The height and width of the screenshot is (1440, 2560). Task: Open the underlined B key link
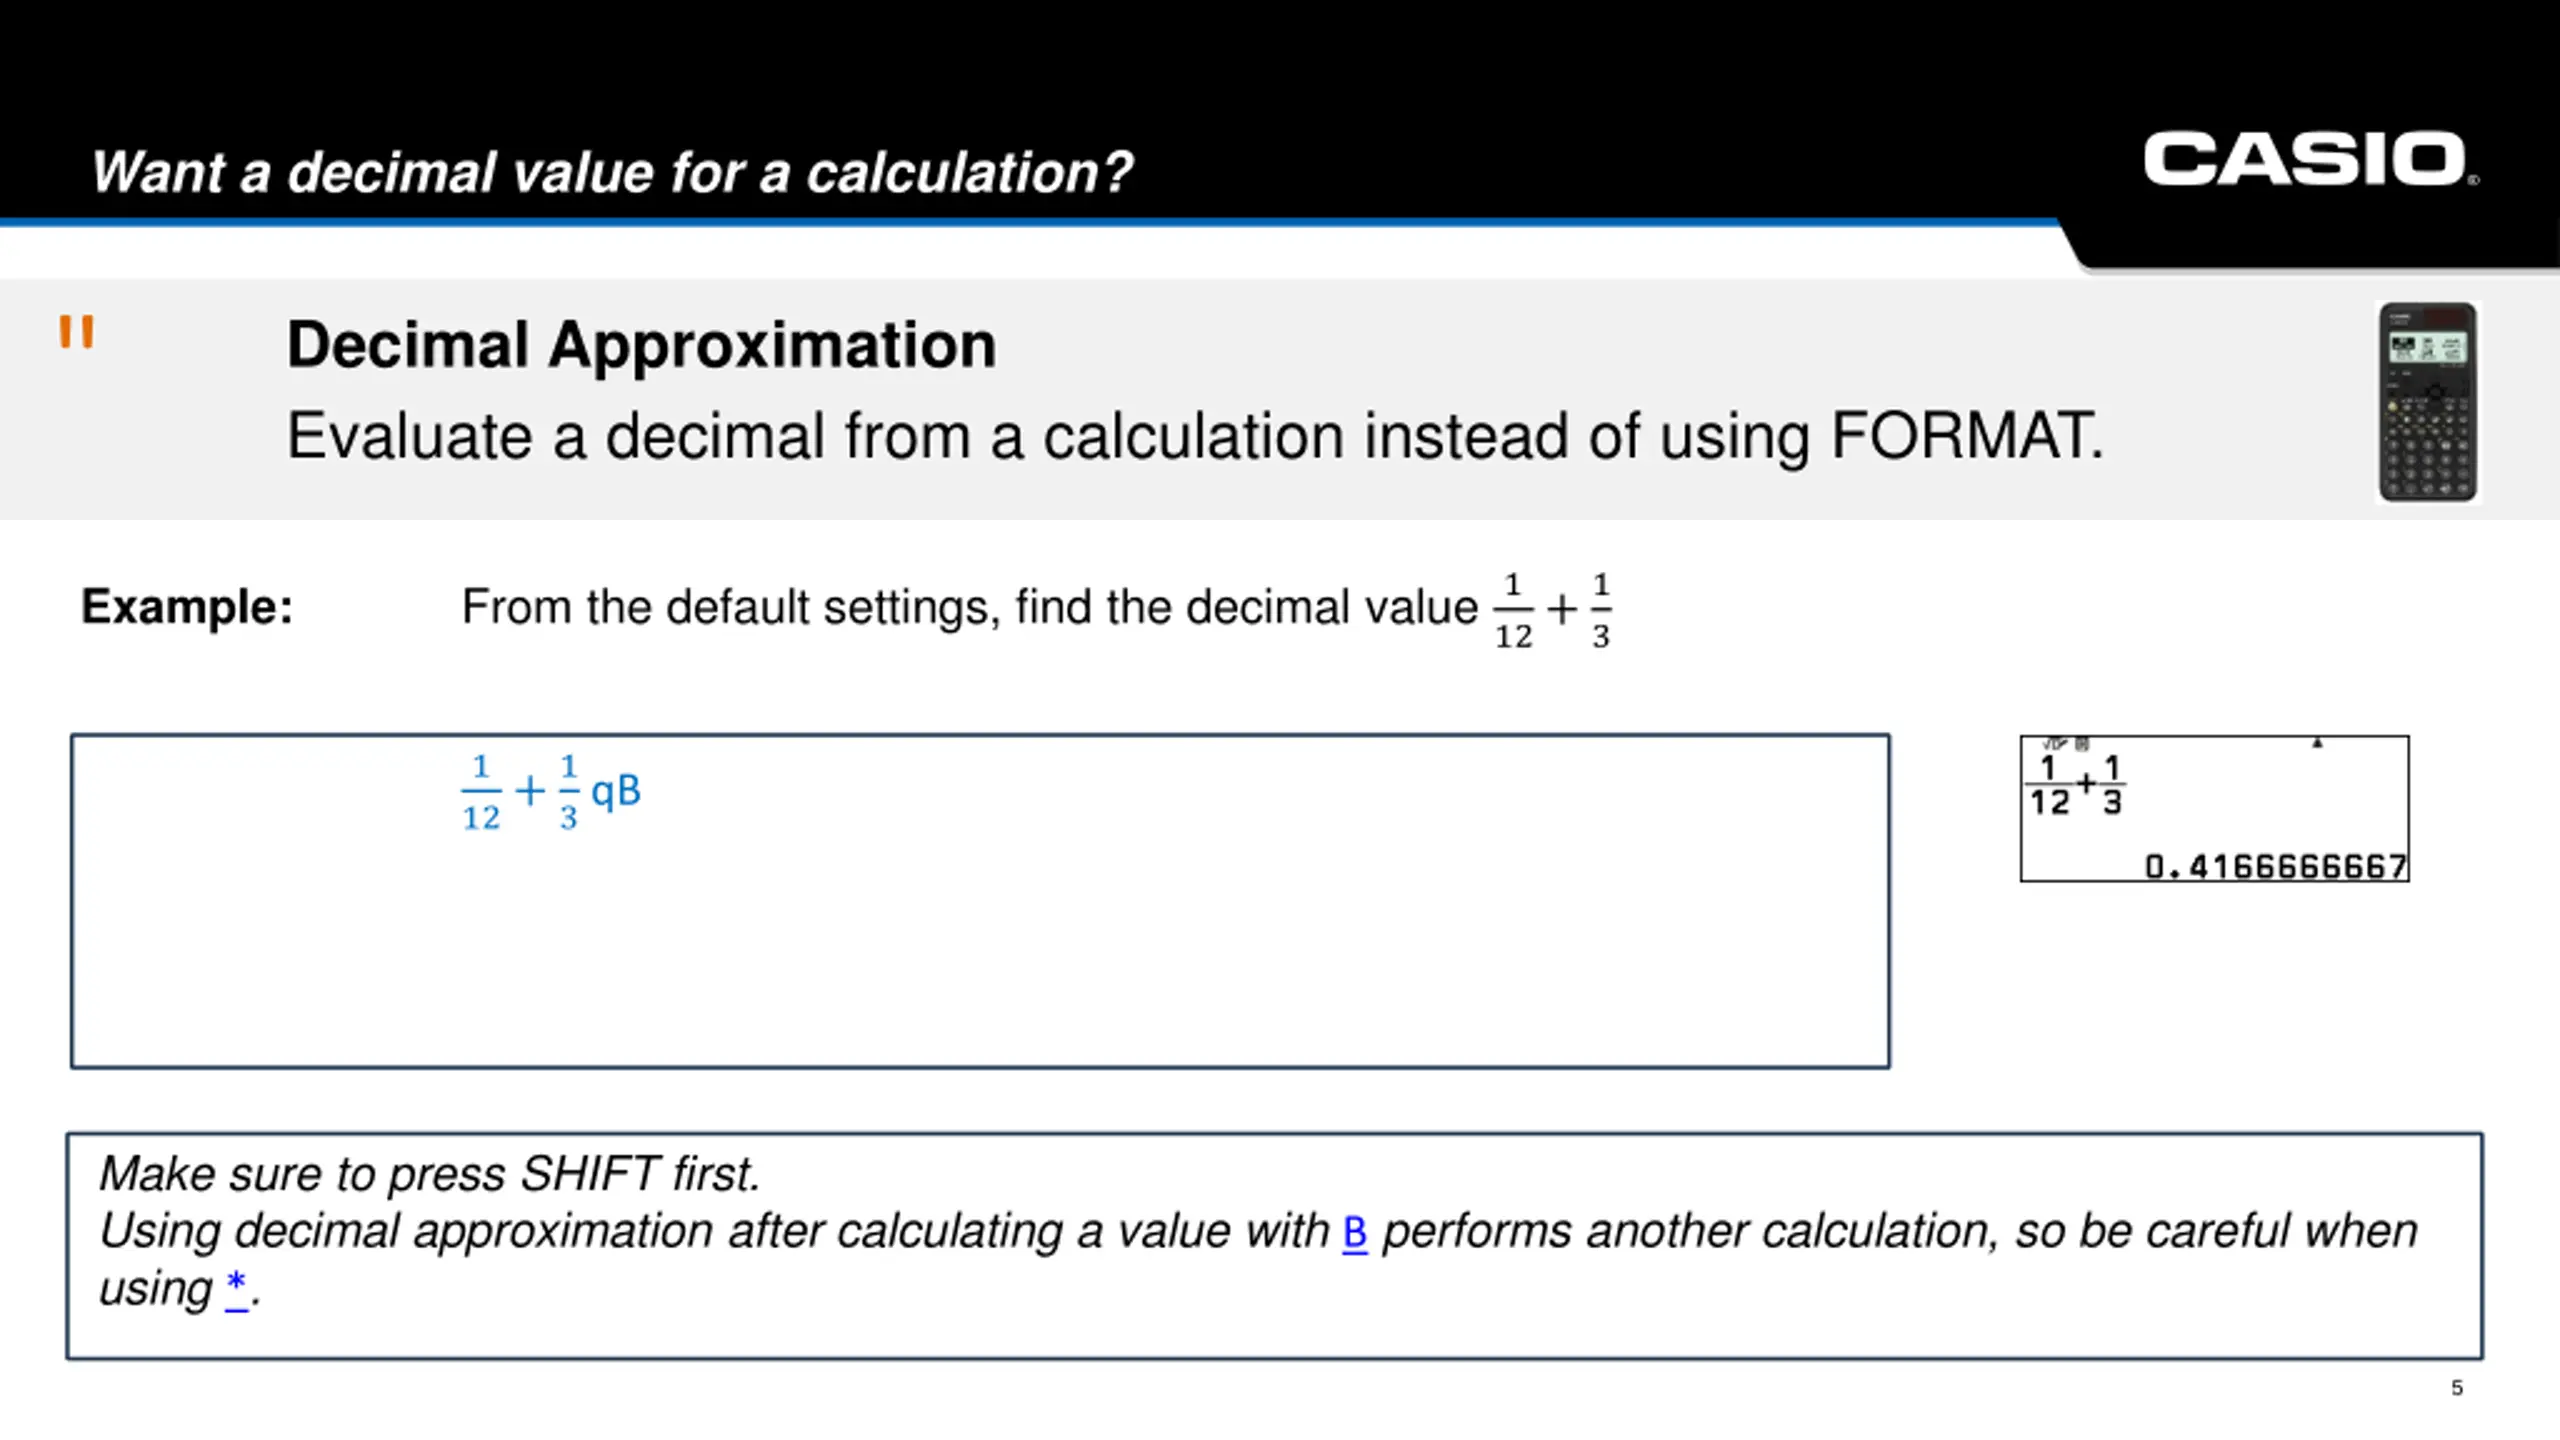coord(1355,1232)
